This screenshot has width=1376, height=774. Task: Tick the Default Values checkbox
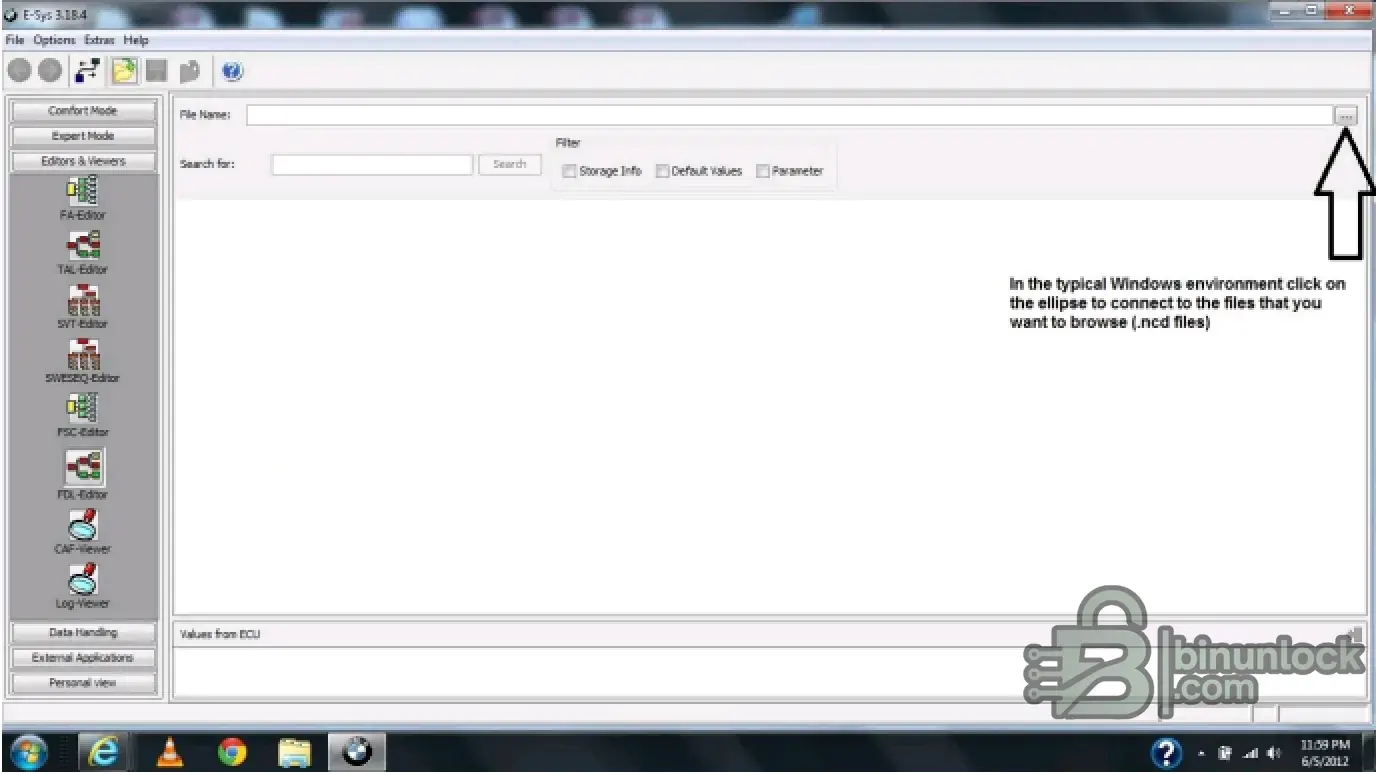(x=662, y=171)
